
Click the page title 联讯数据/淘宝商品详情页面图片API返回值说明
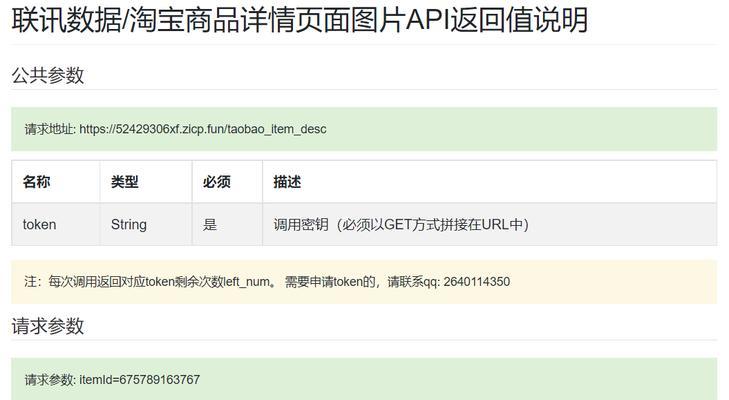[x=299, y=20]
